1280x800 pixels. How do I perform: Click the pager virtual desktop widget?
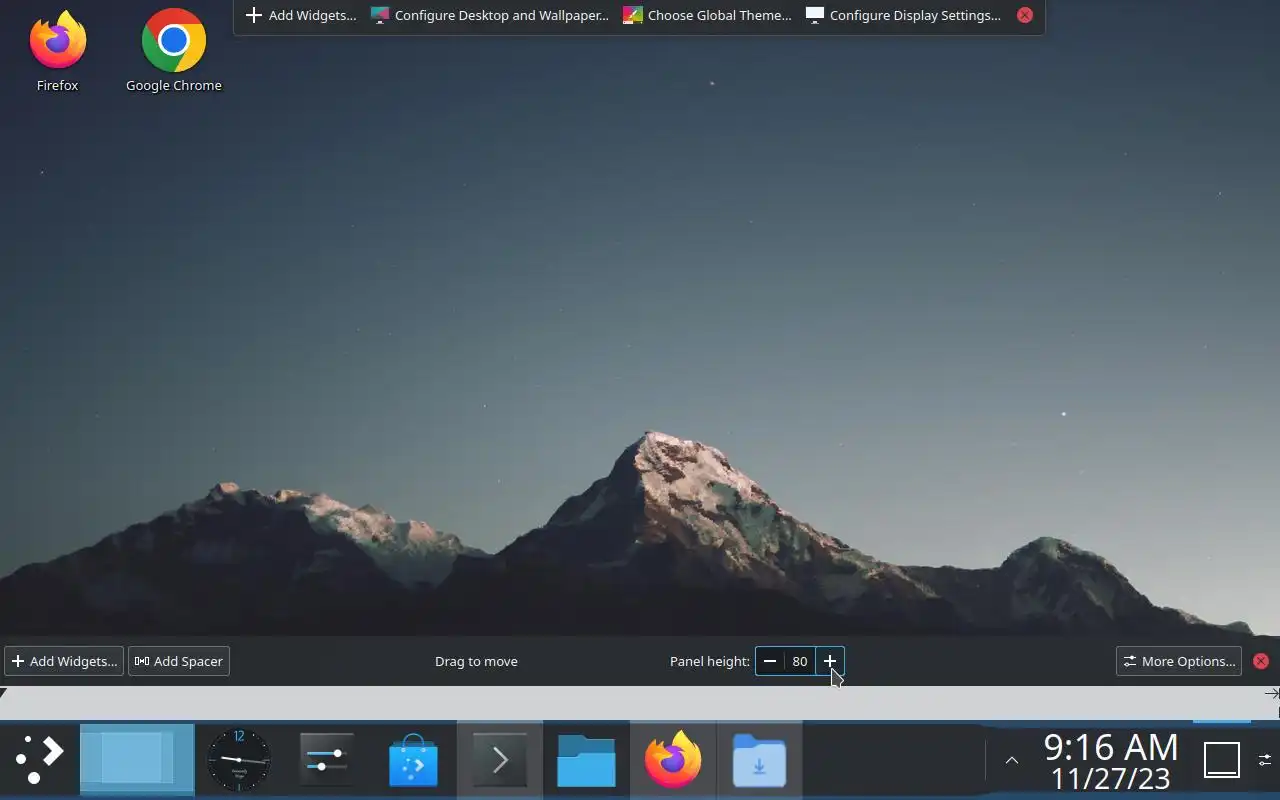tap(137, 760)
